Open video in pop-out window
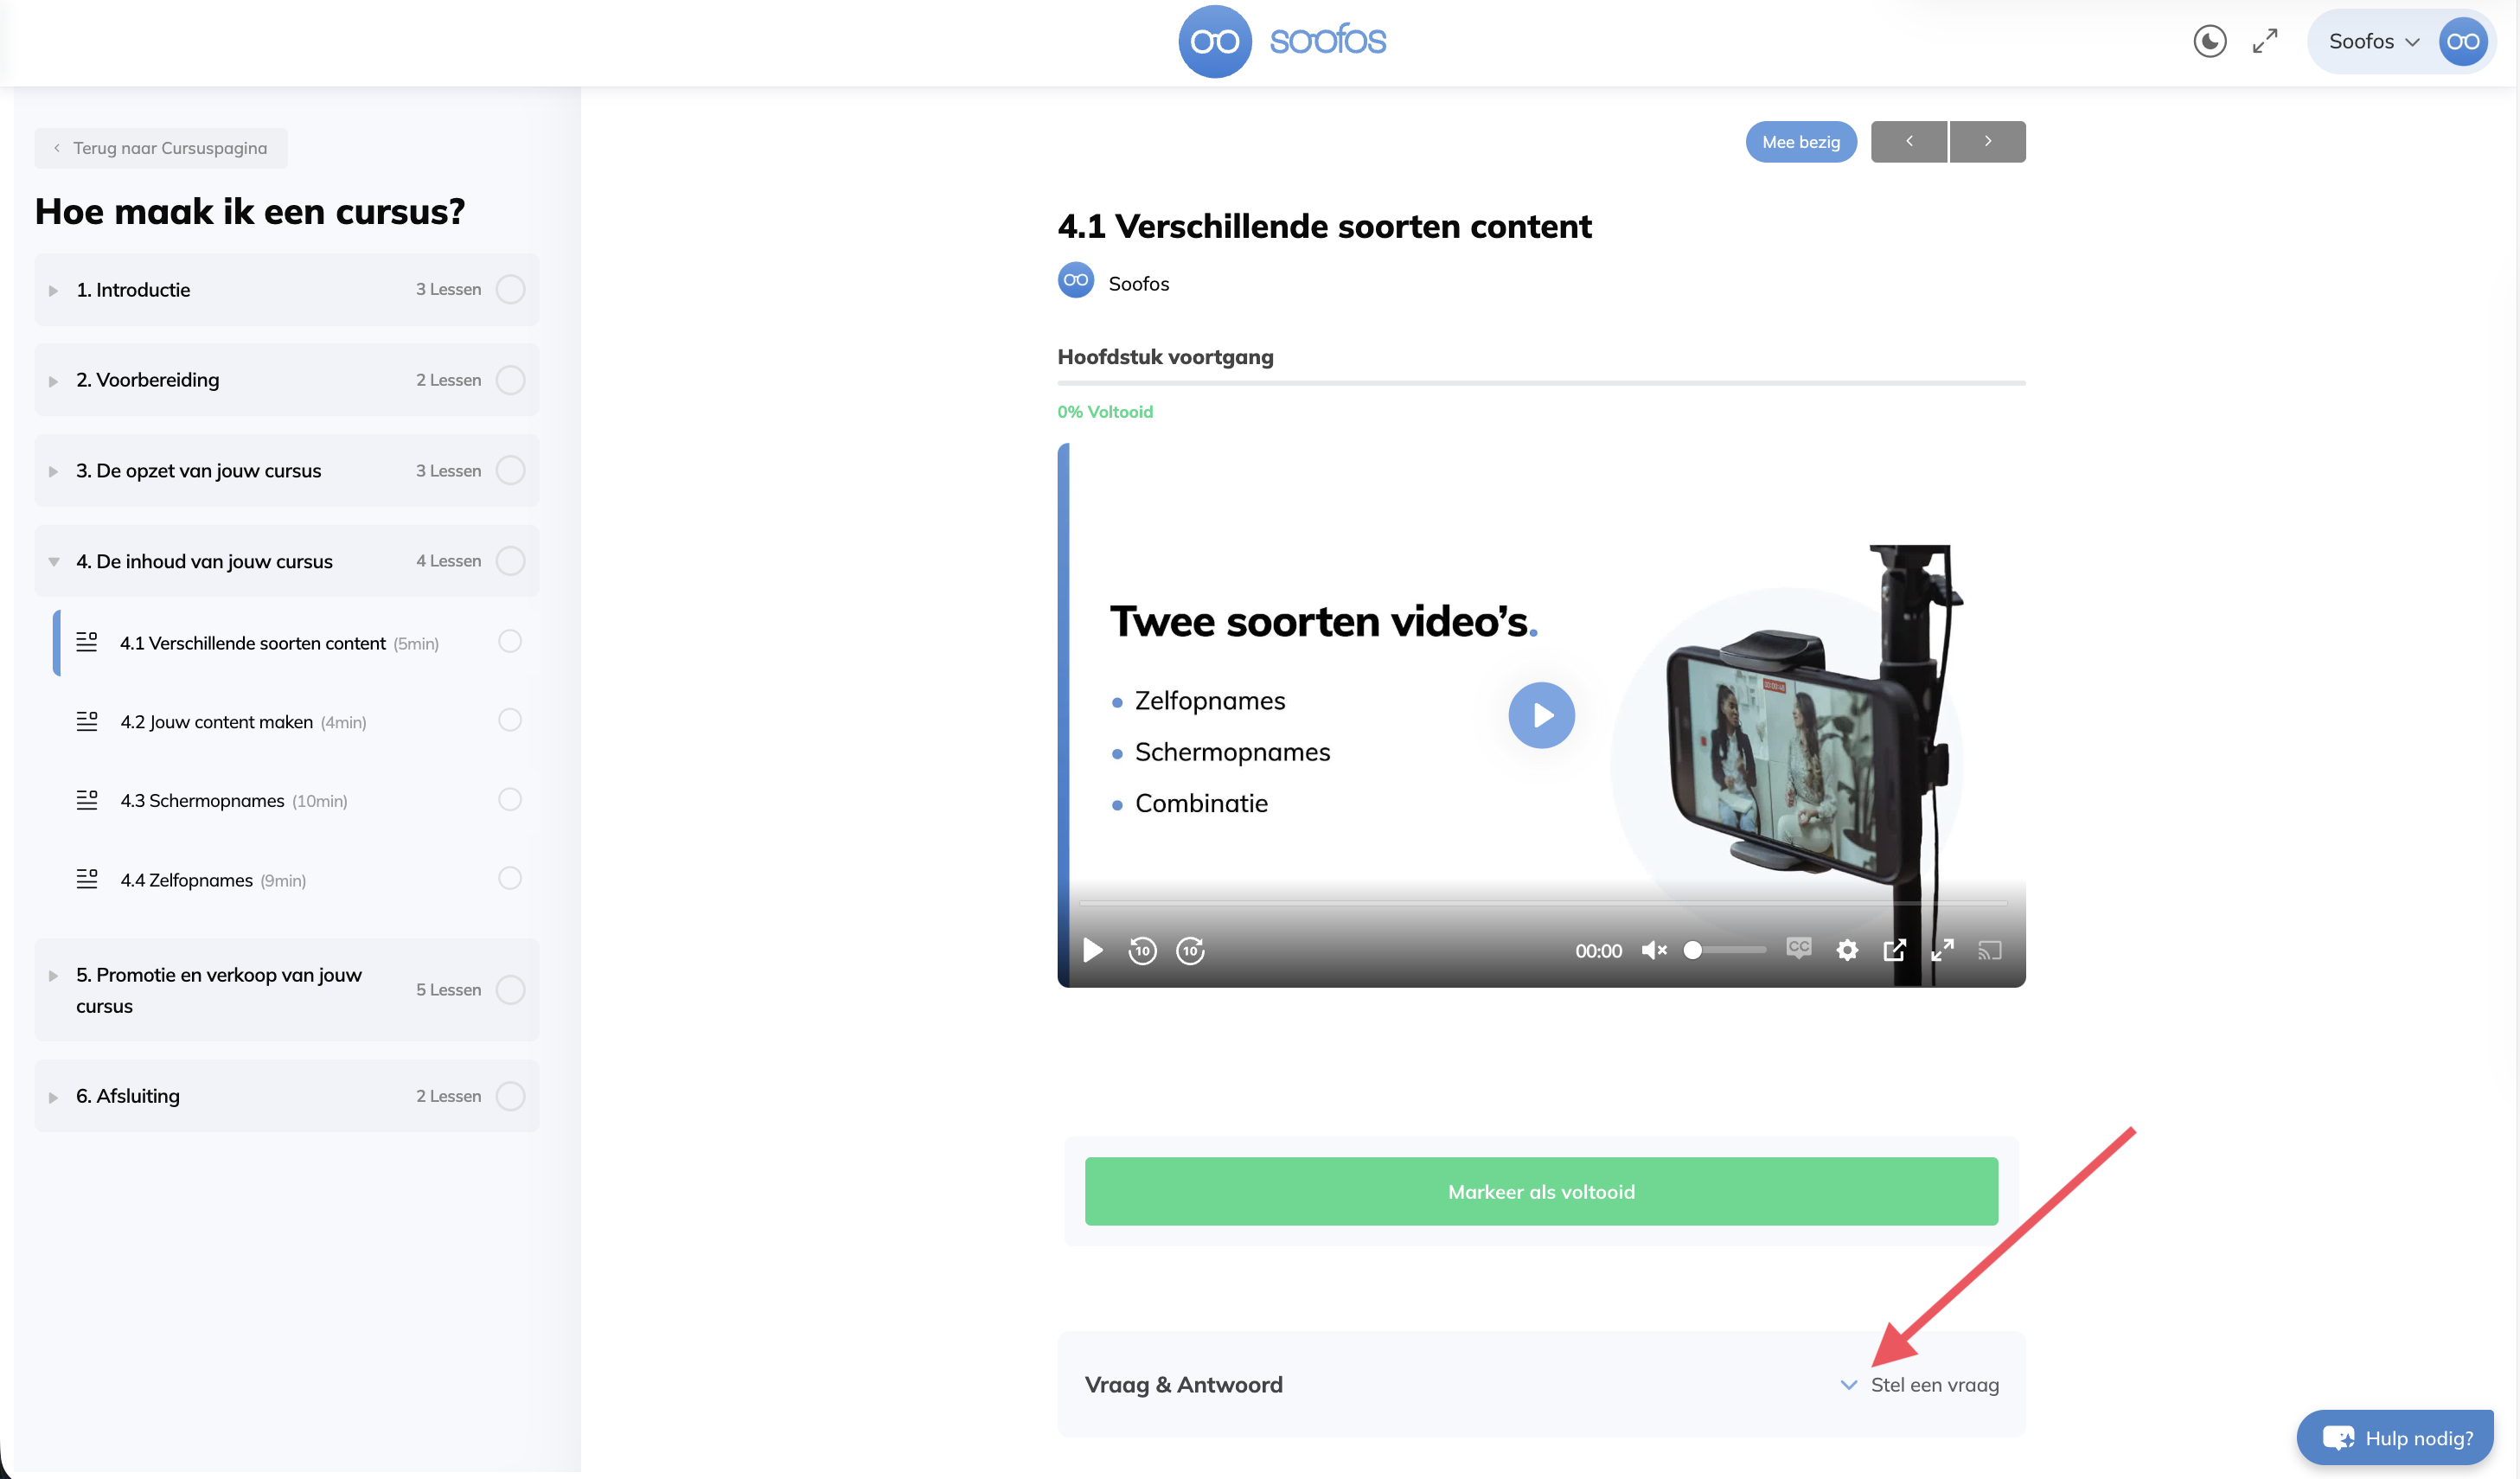The width and height of the screenshot is (2520, 1479). tap(1894, 950)
